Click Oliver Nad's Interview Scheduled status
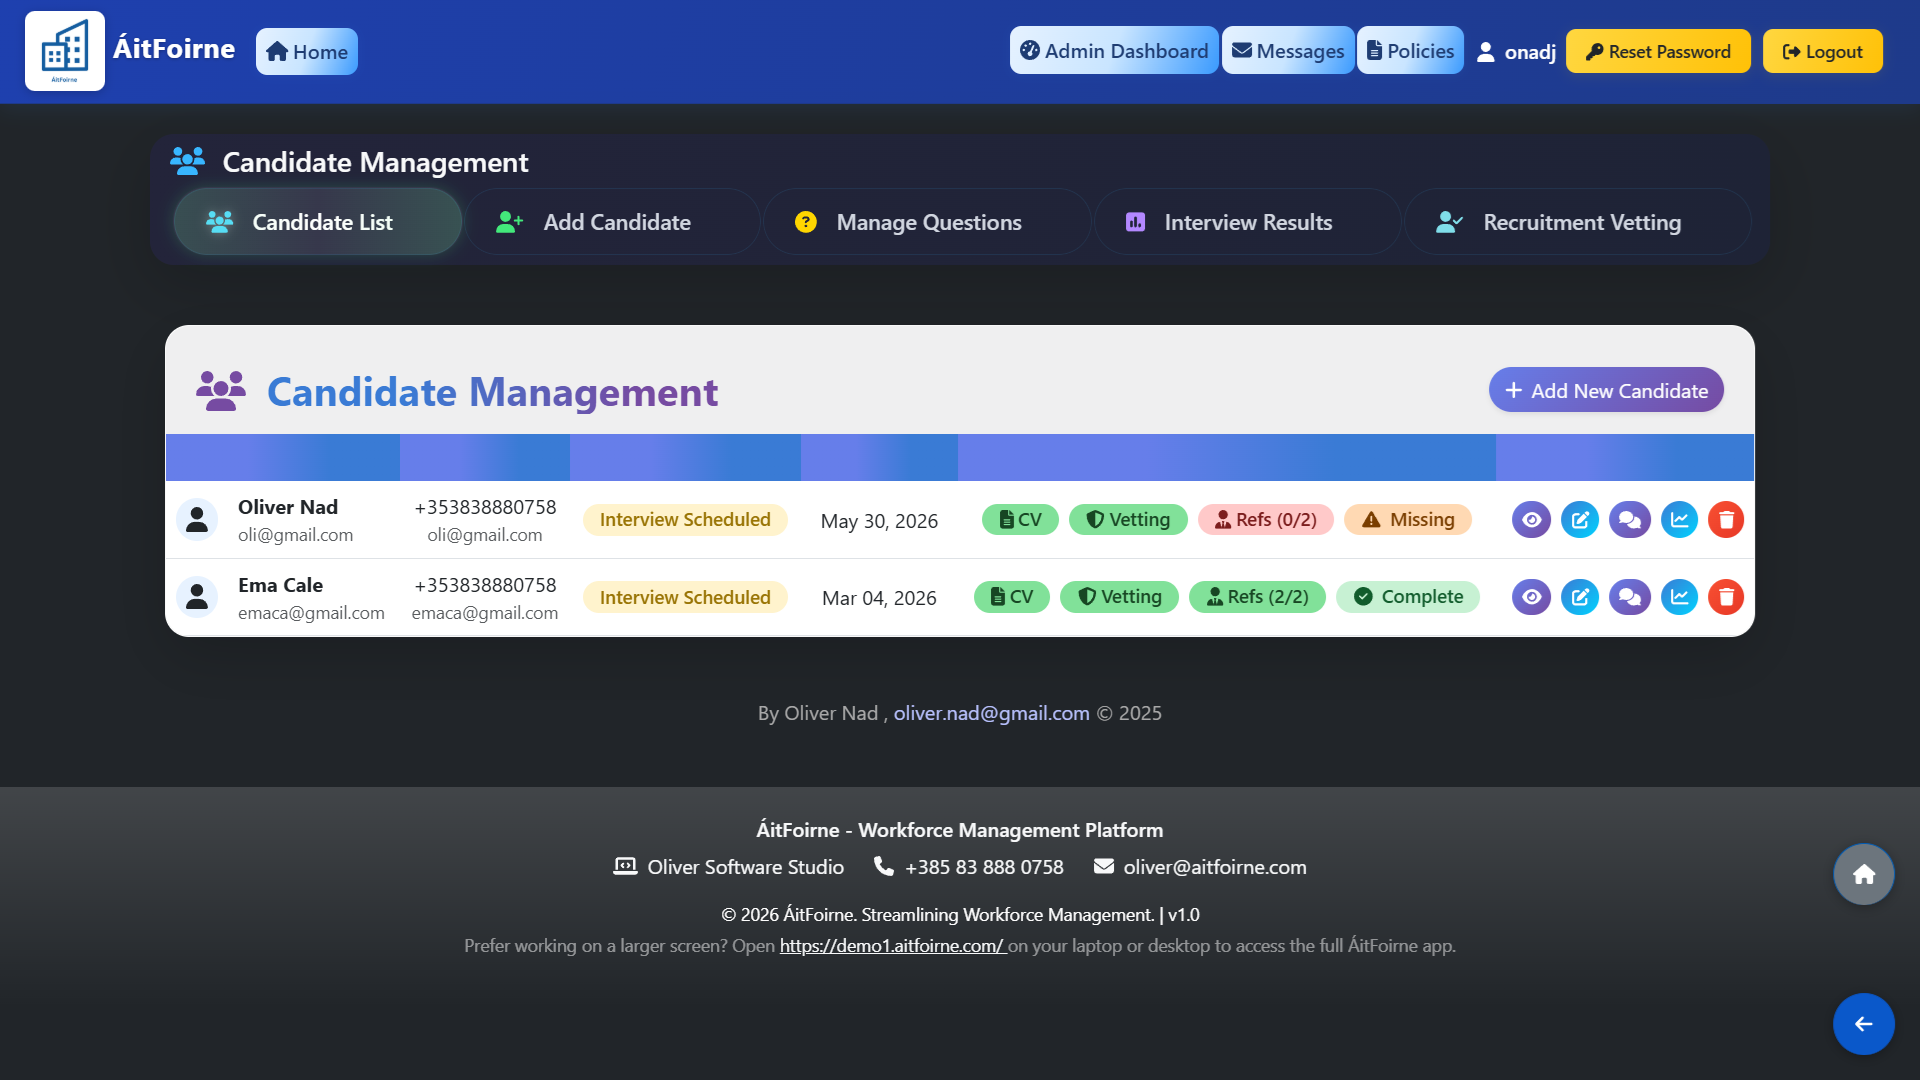Screen dimensions: 1920x1080 pos(685,520)
